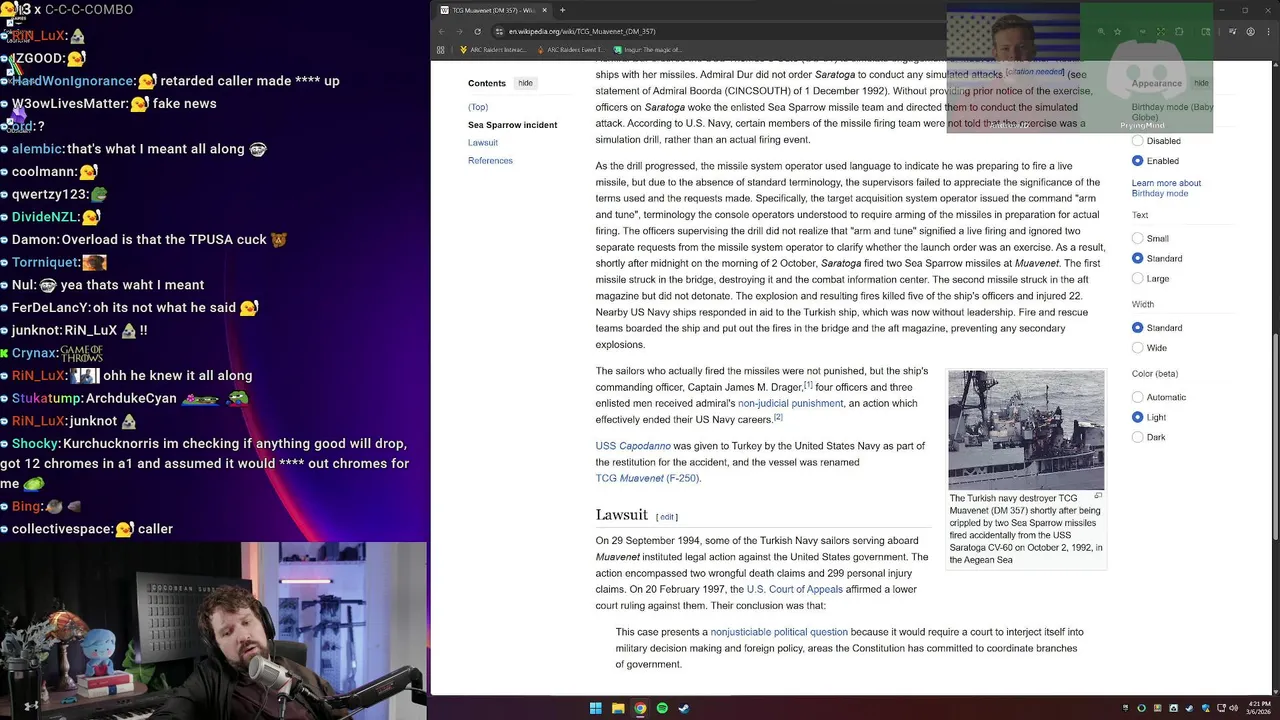Hide the Contents sidebar
The image size is (1280, 720).
pyautogui.click(x=525, y=83)
